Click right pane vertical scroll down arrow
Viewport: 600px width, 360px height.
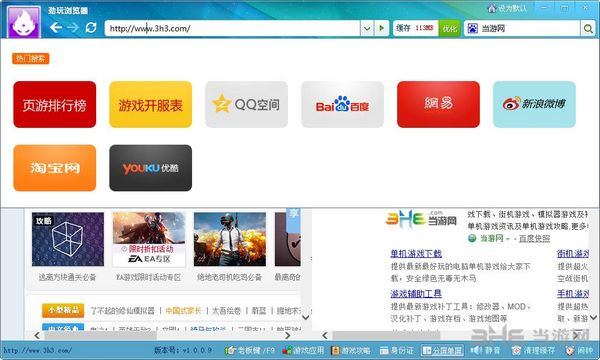pos(593,317)
